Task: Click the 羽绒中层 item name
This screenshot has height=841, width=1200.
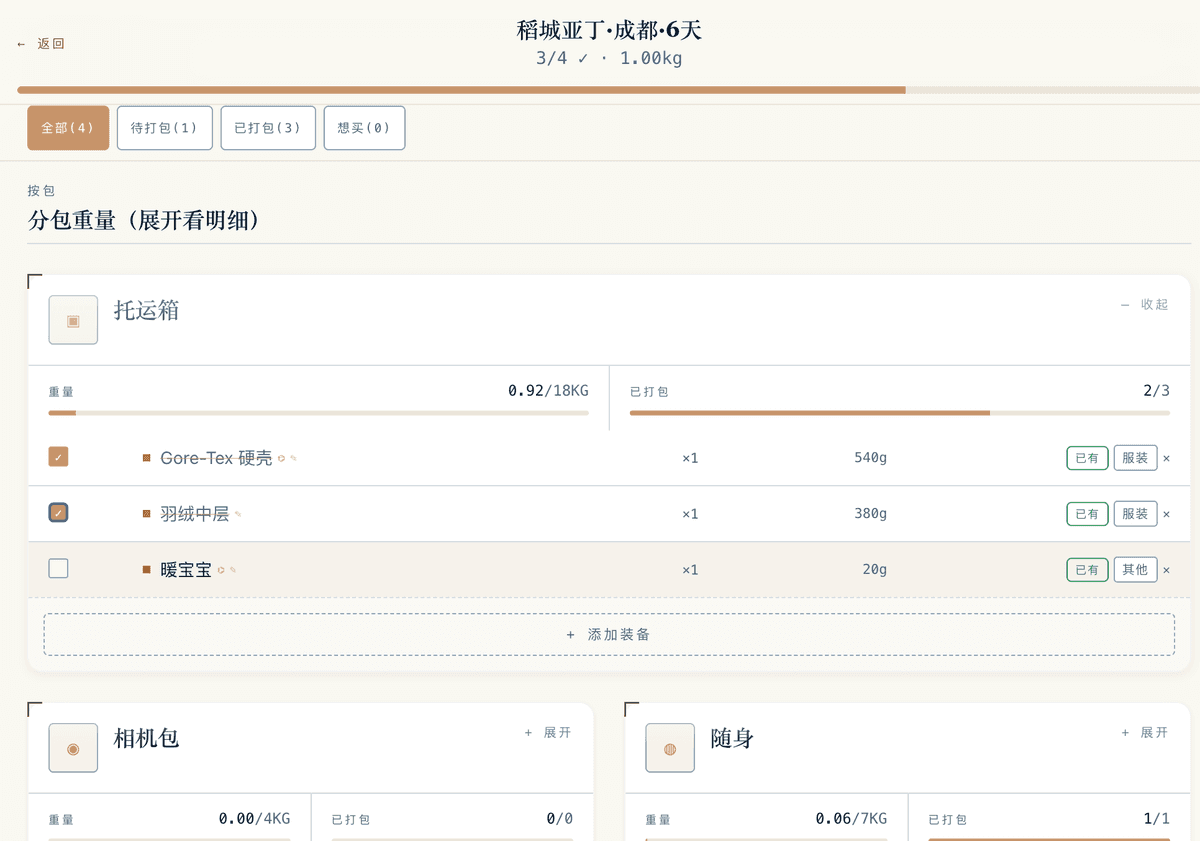Action: pos(195,514)
